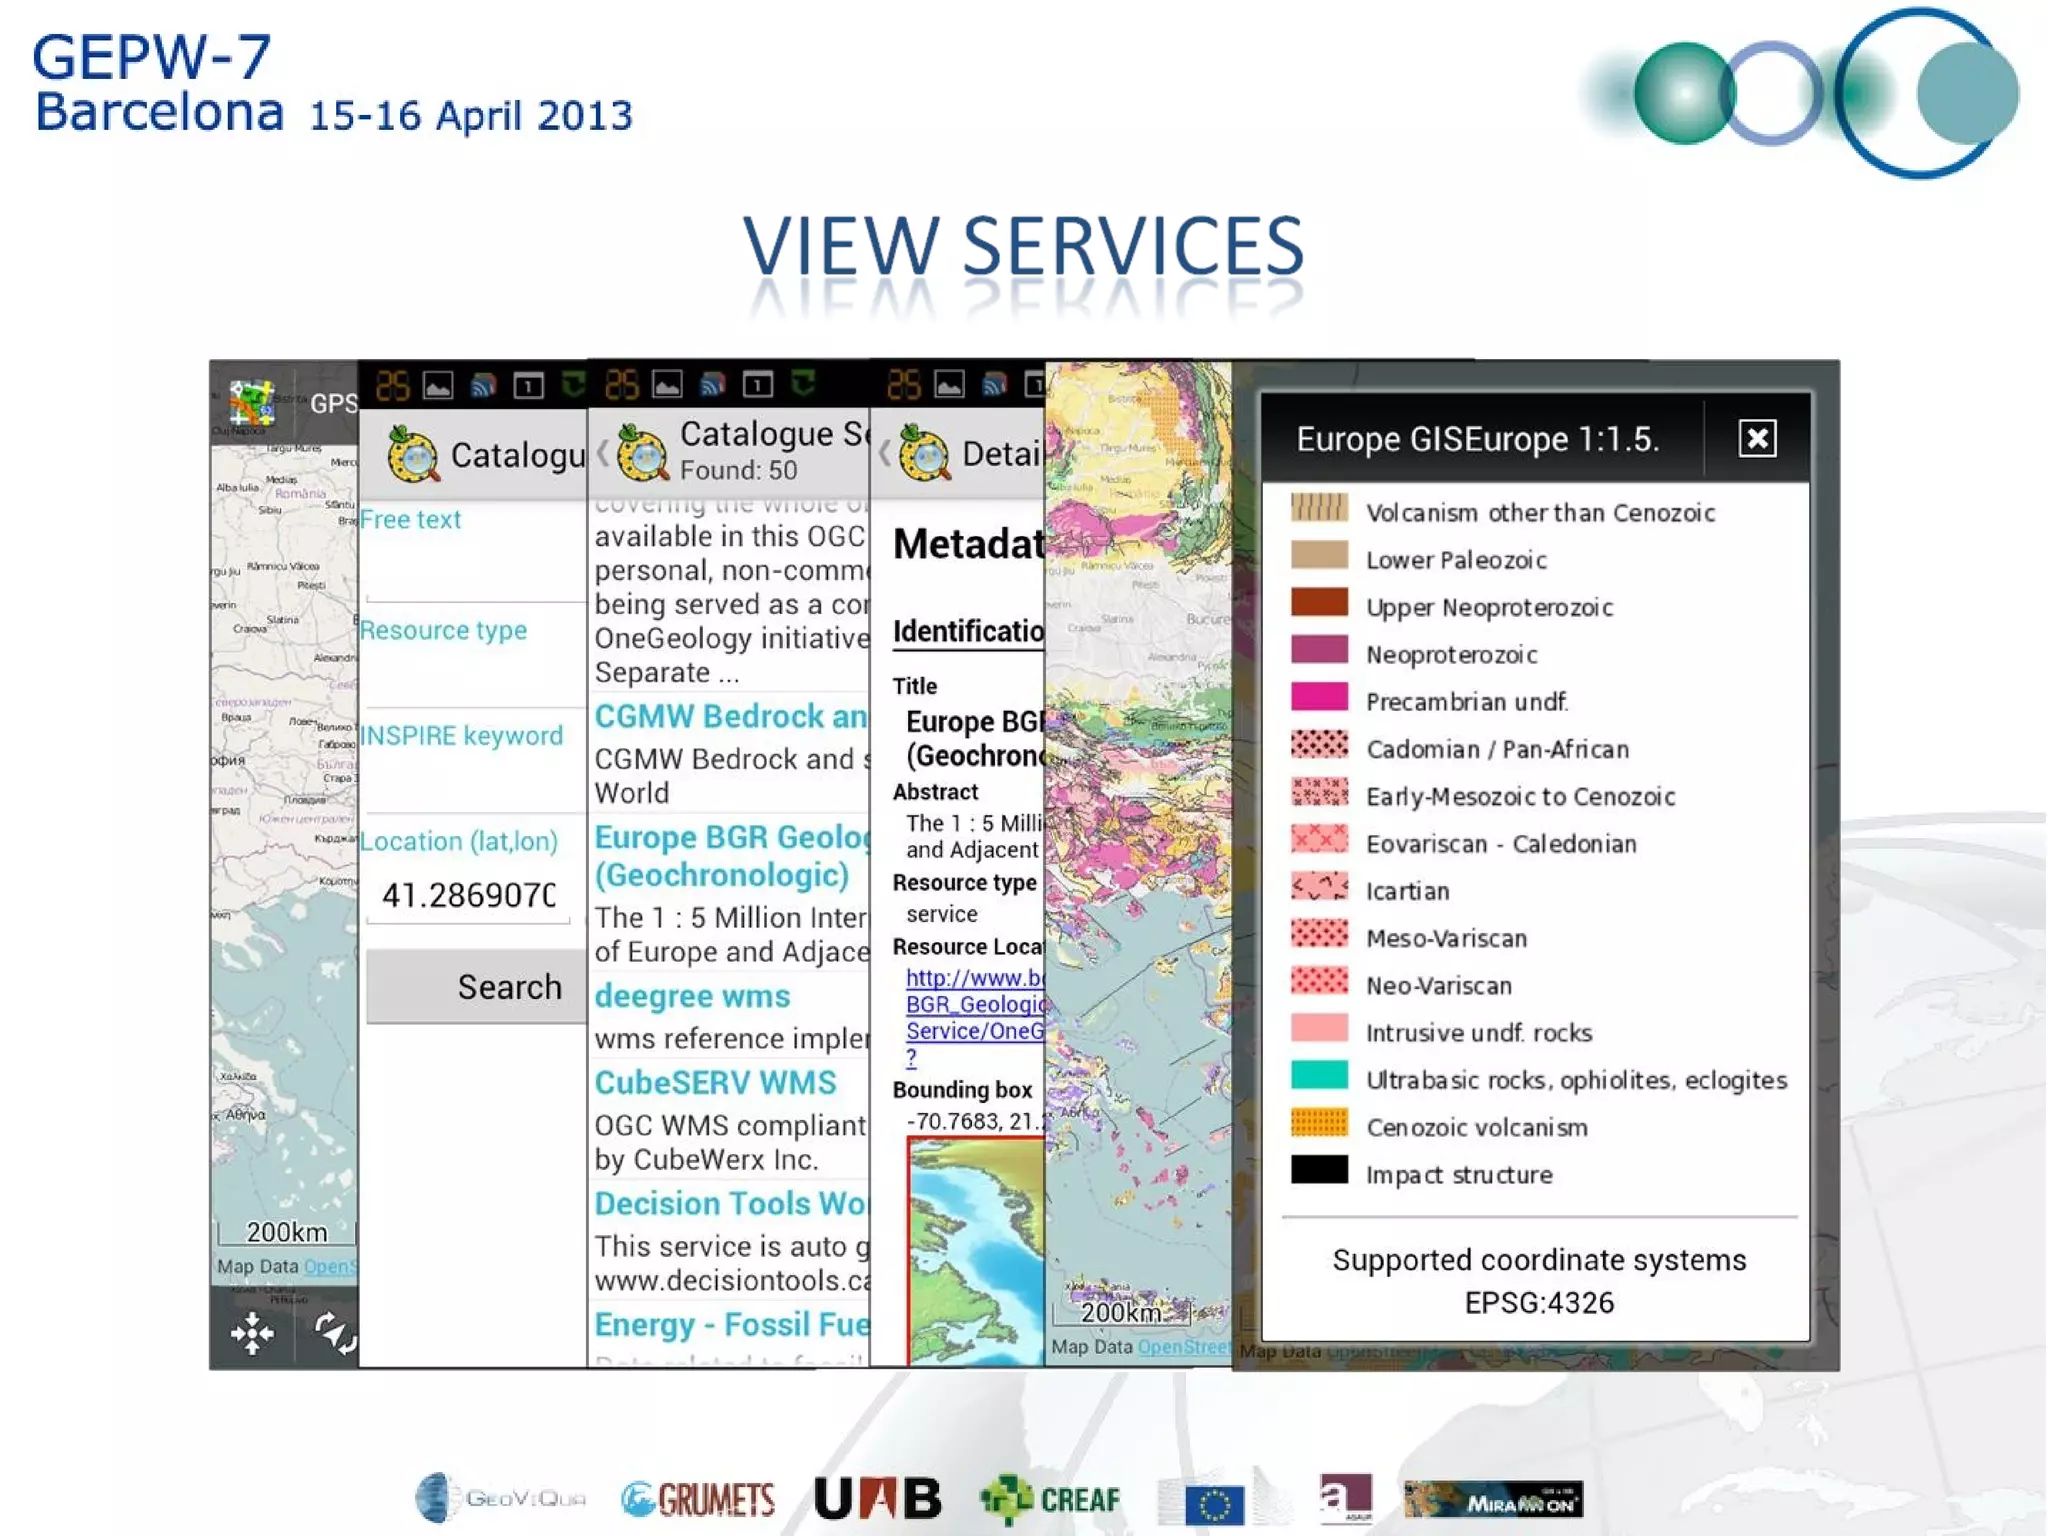Screen dimensions: 2048x1536
Task: Click the Ultrabasic rocks turquoise swatch
Action: (x=1318, y=1077)
